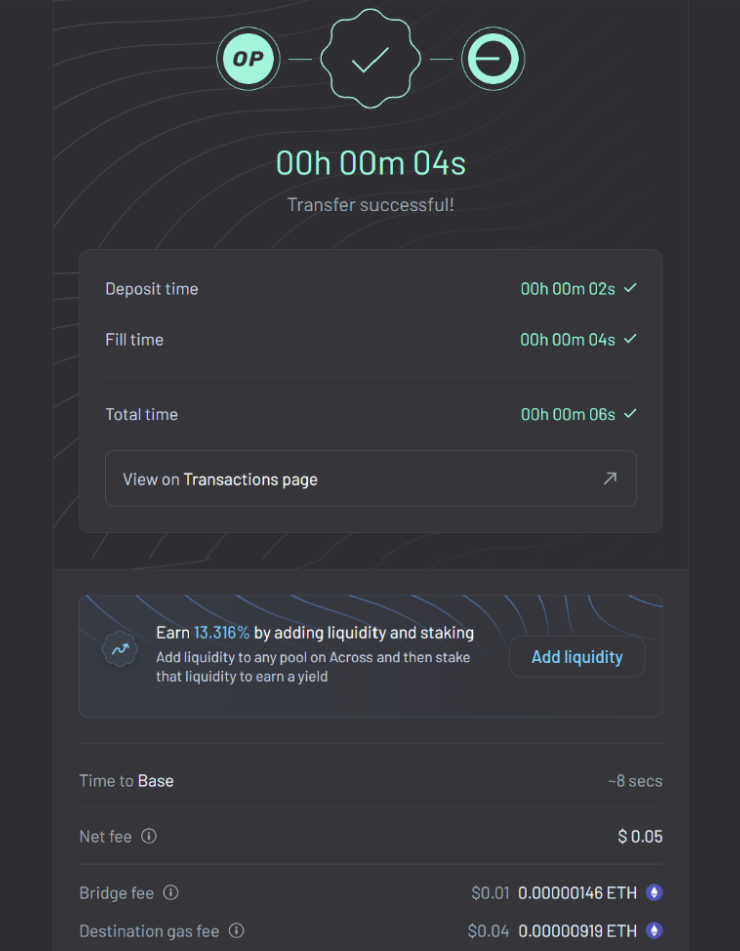The height and width of the screenshot is (951, 740).
Task: Click the Add liquidity button
Action: click(x=577, y=657)
